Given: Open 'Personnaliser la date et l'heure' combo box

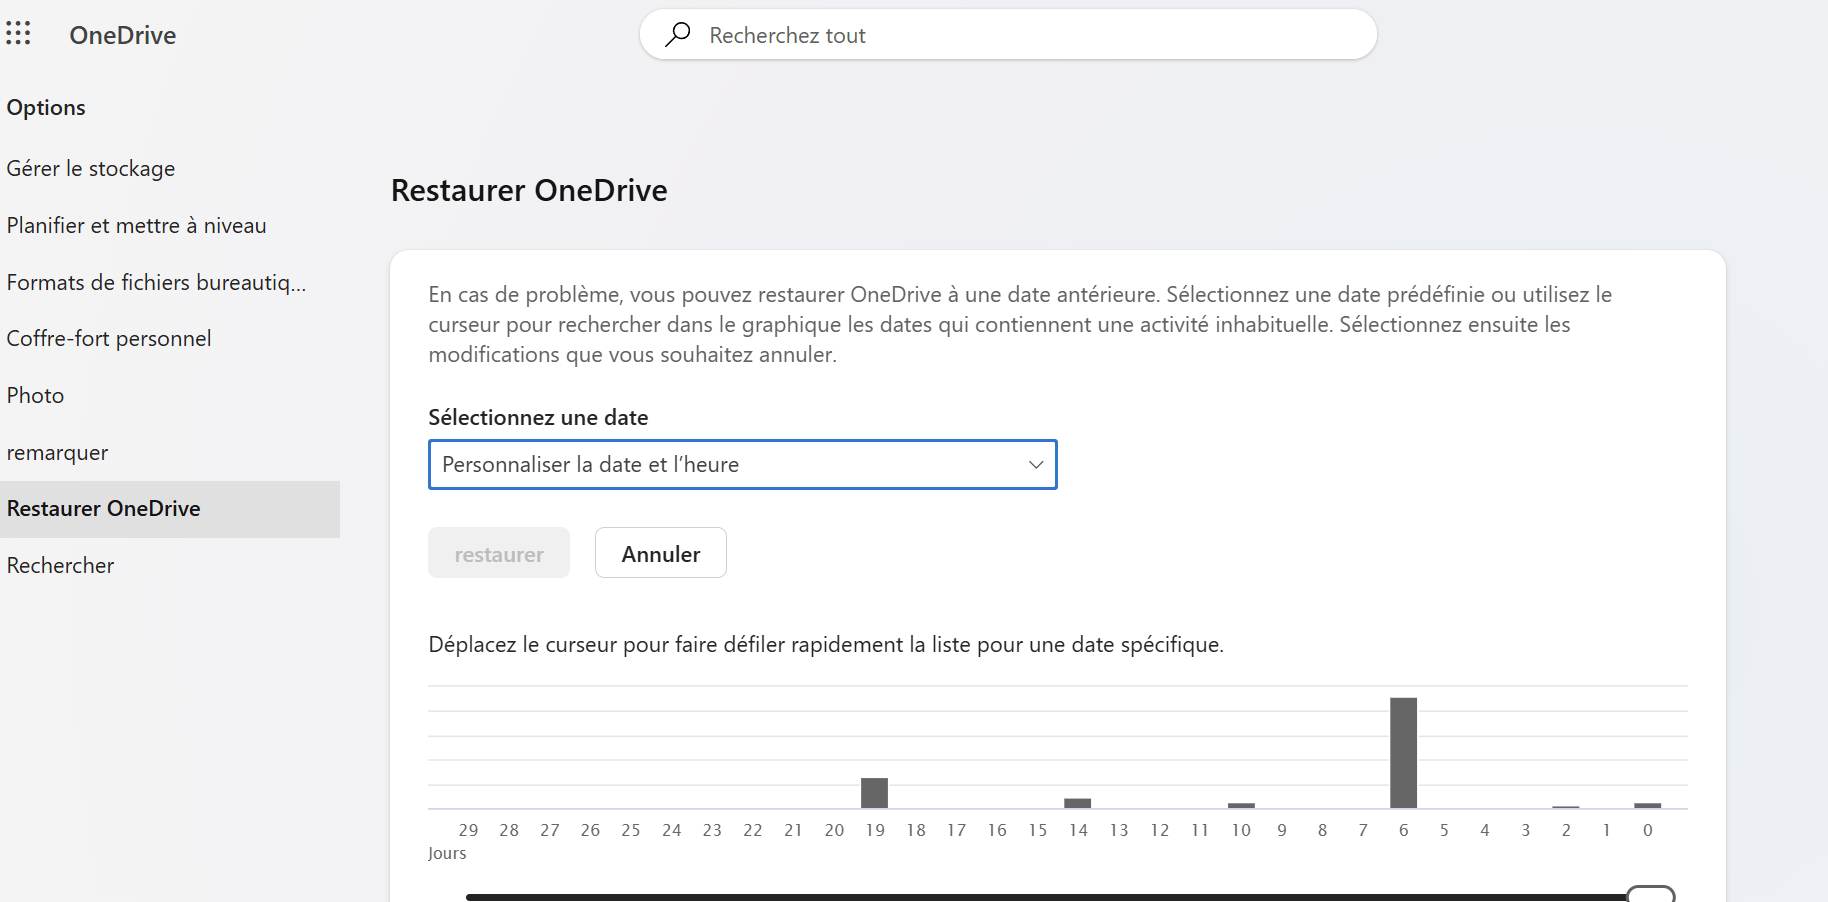Looking at the screenshot, I should pos(742,465).
